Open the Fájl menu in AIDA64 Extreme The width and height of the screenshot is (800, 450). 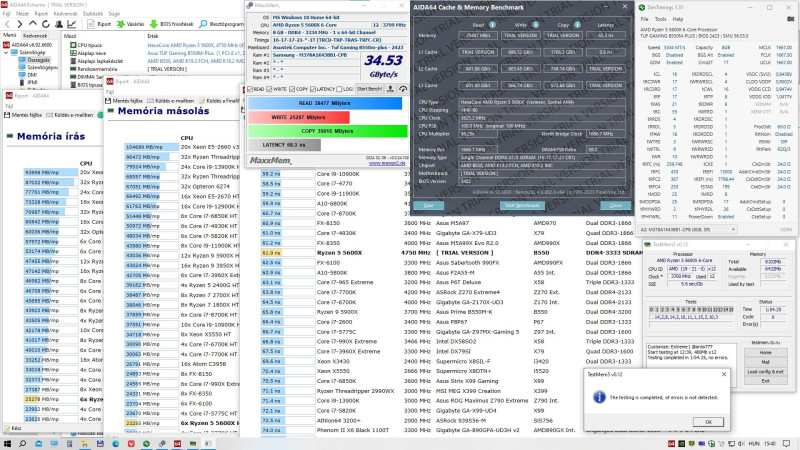[6, 14]
